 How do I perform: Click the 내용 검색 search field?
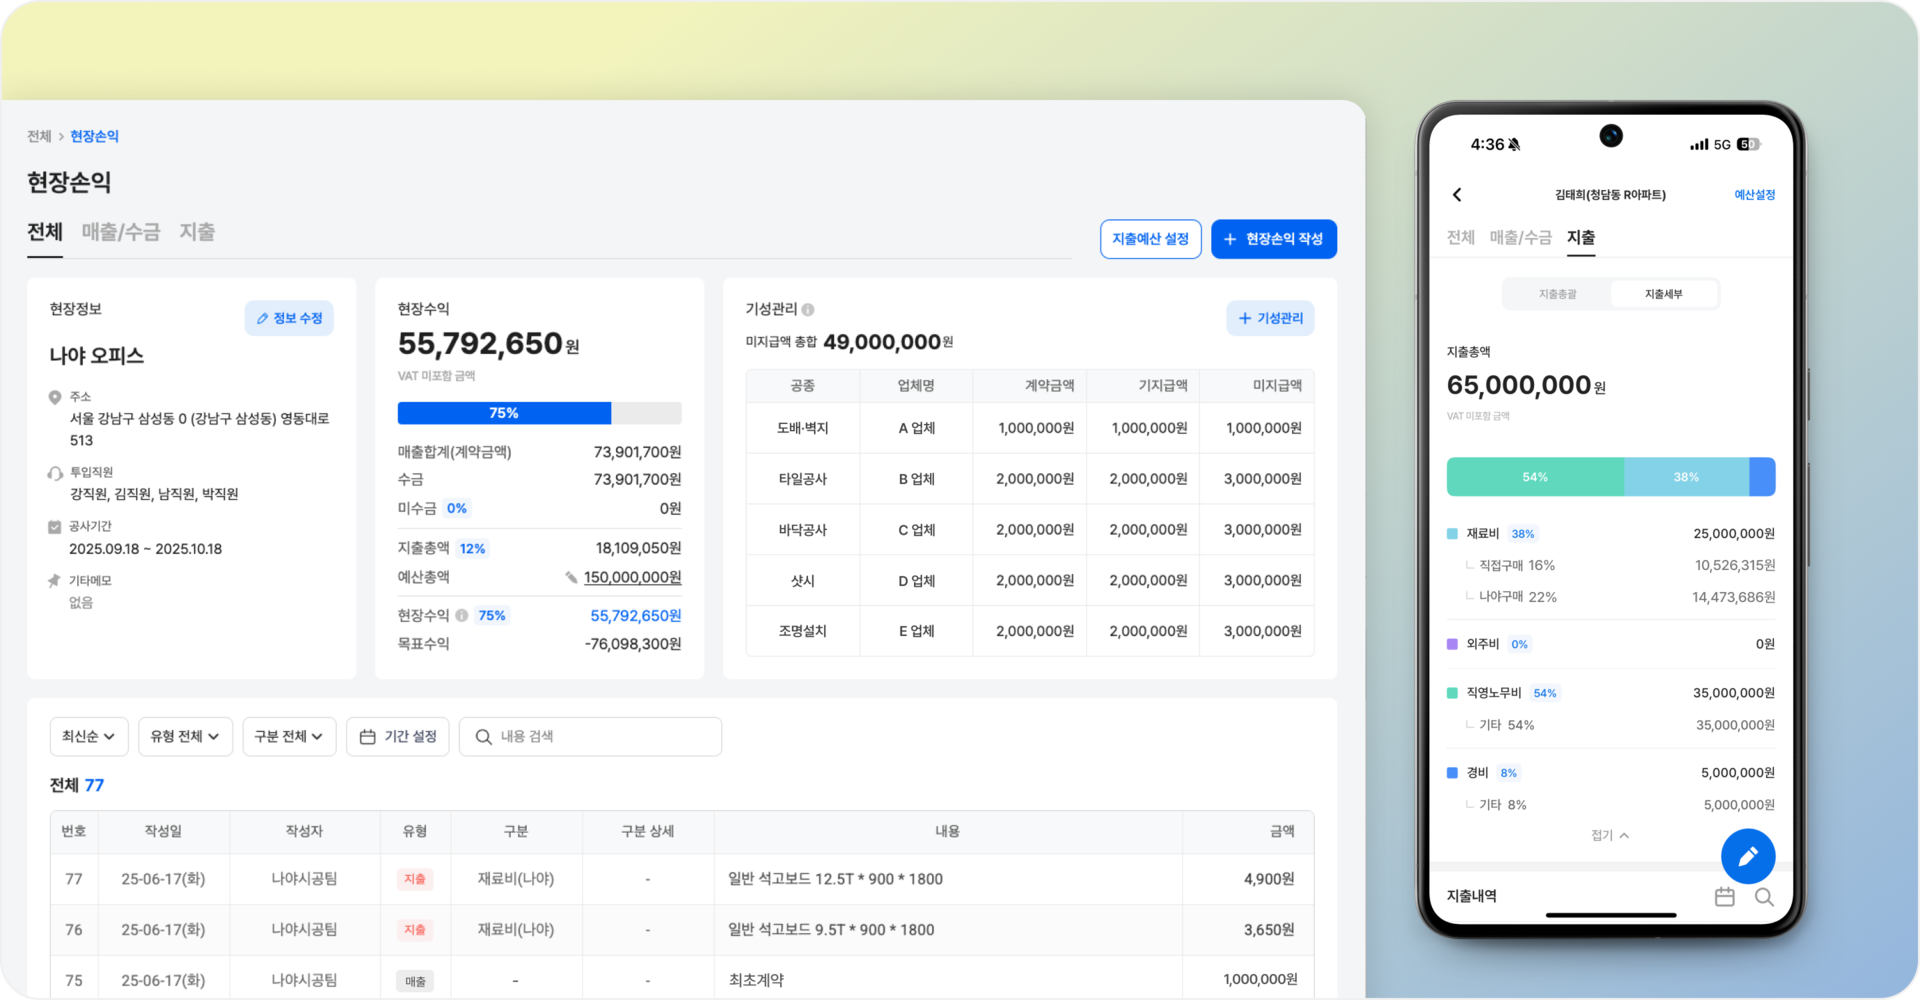point(590,737)
